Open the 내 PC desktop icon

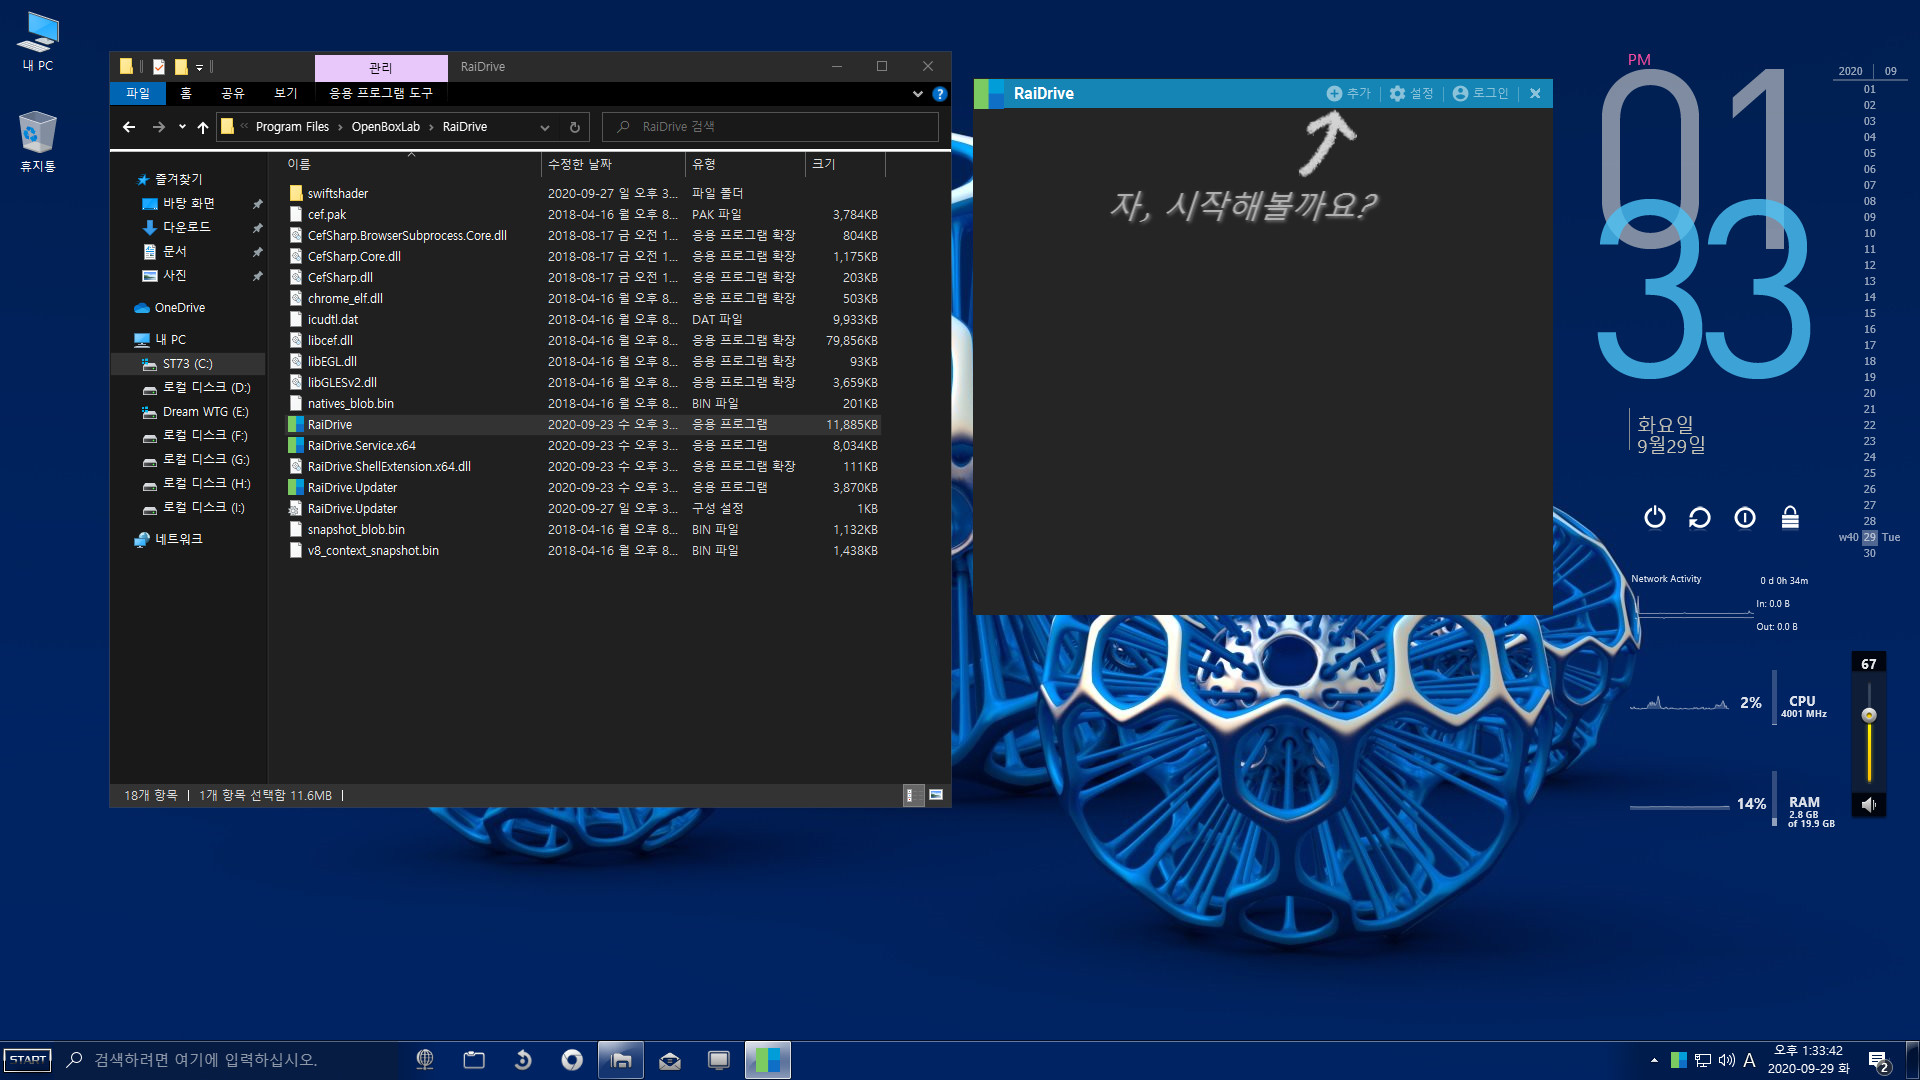click(x=38, y=42)
